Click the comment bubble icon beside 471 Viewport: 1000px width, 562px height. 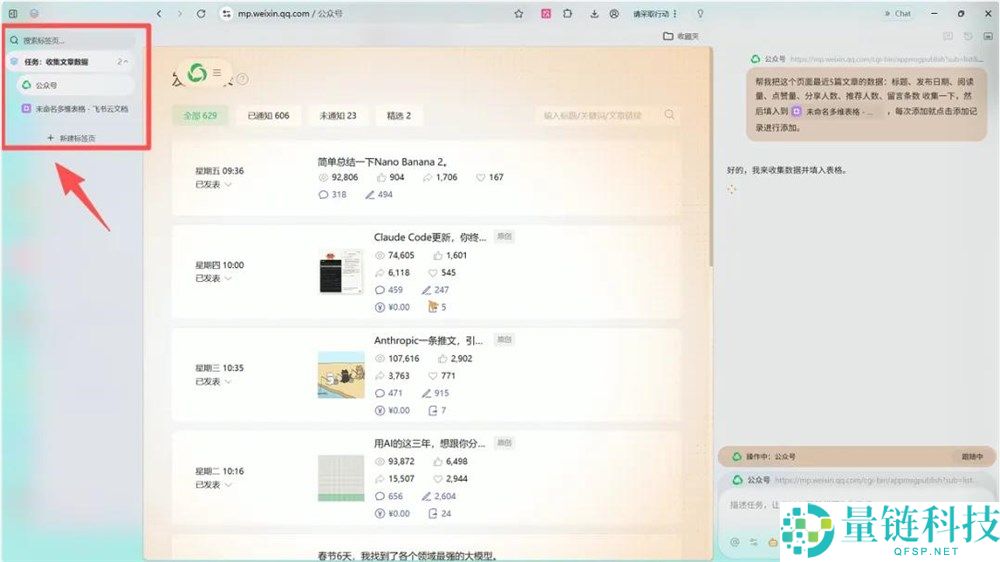tap(380, 393)
